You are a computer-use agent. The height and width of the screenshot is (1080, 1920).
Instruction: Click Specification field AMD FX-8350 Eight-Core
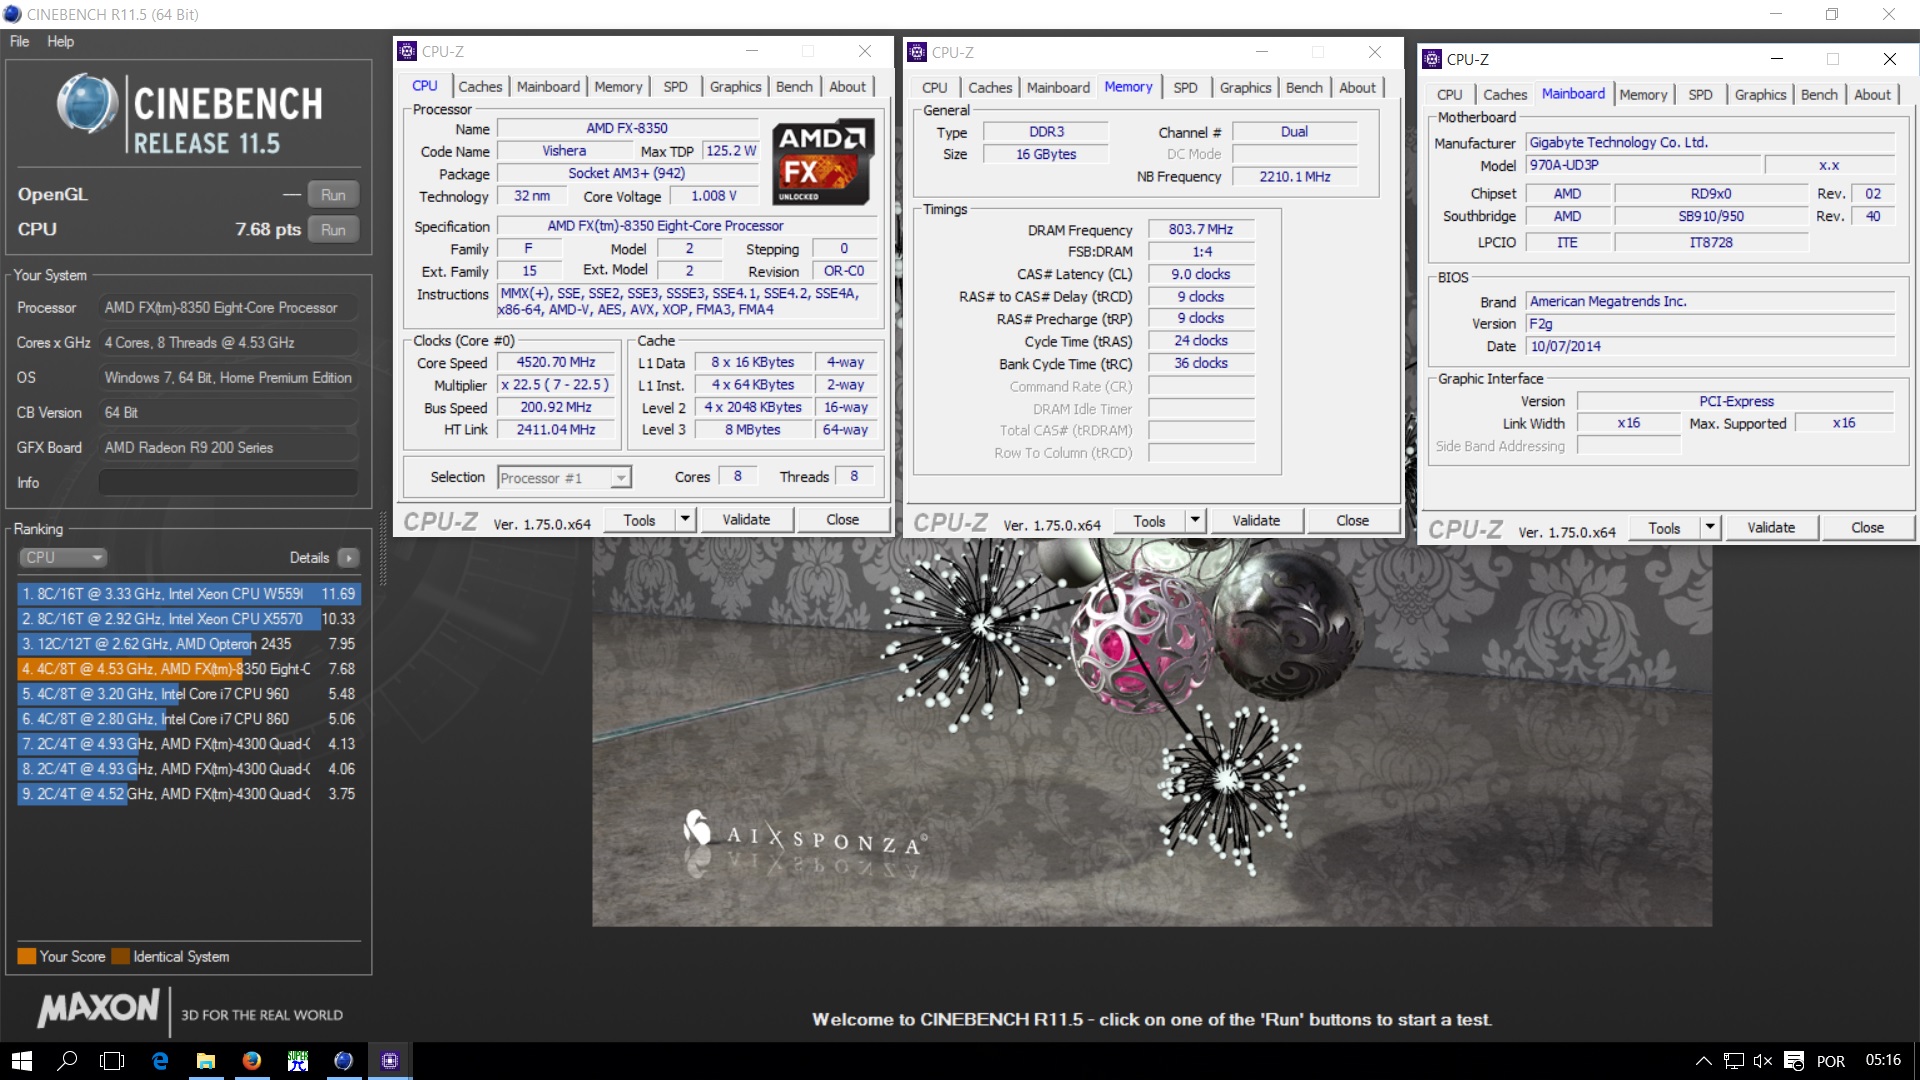point(687,226)
